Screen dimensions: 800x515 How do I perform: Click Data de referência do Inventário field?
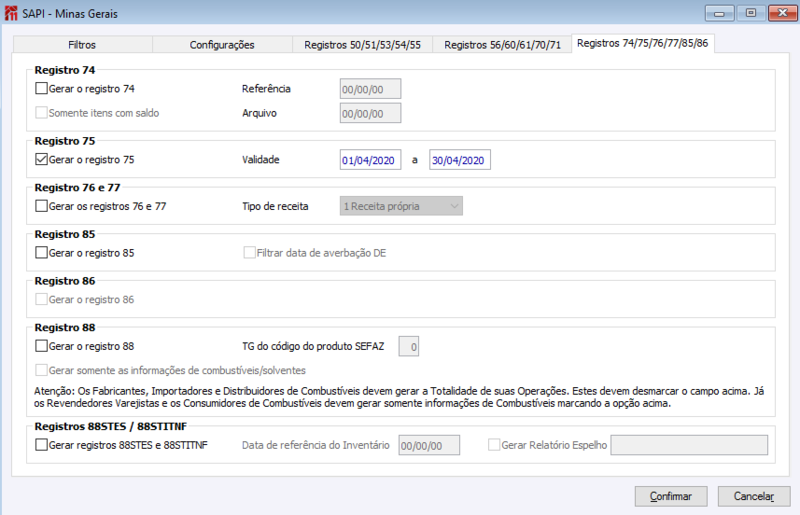coord(429,445)
